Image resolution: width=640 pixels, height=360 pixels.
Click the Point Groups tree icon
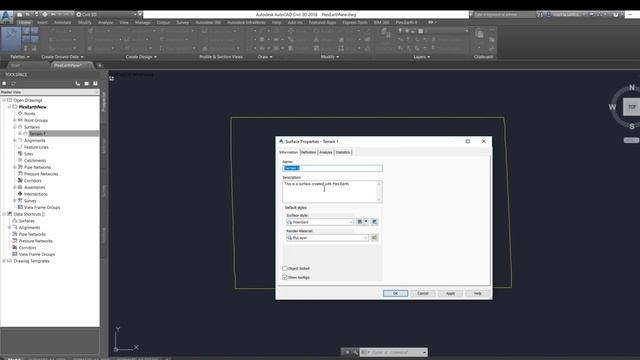pos(20,120)
